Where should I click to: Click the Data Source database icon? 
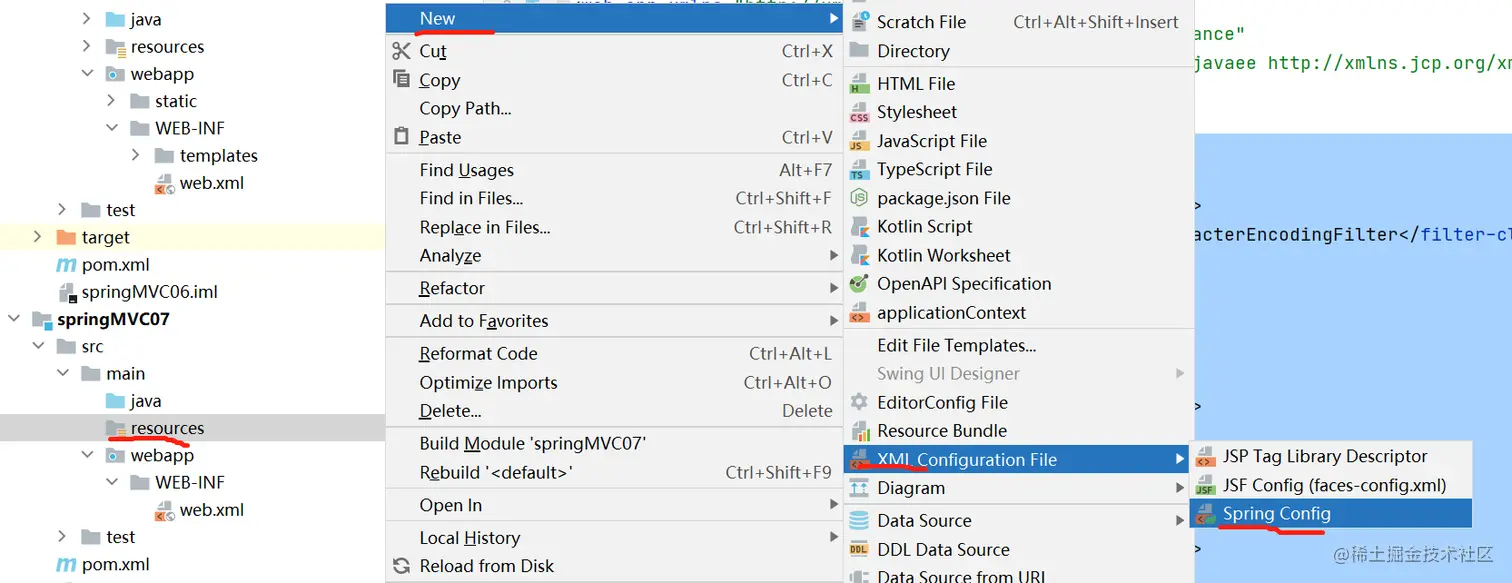859,521
